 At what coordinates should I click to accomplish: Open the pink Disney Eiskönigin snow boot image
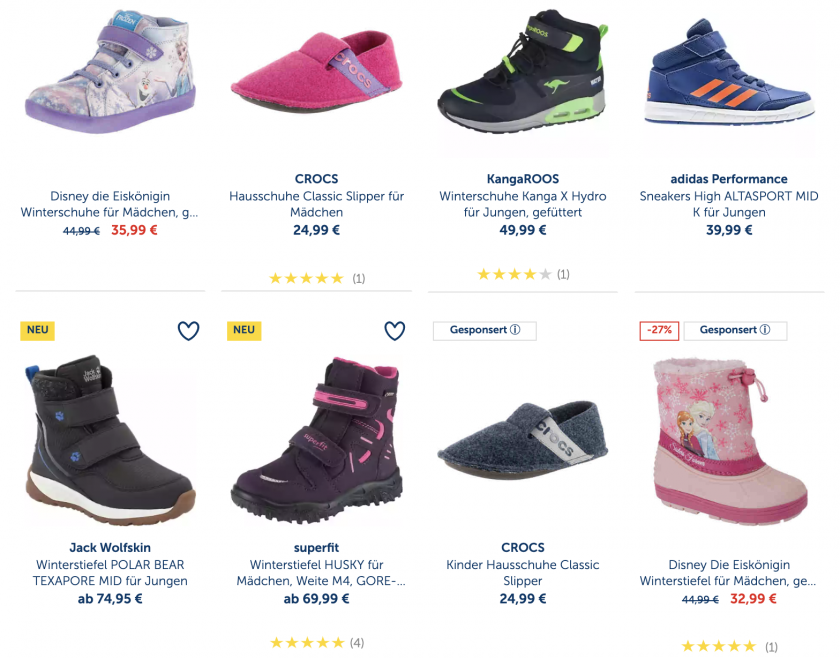(x=728, y=438)
